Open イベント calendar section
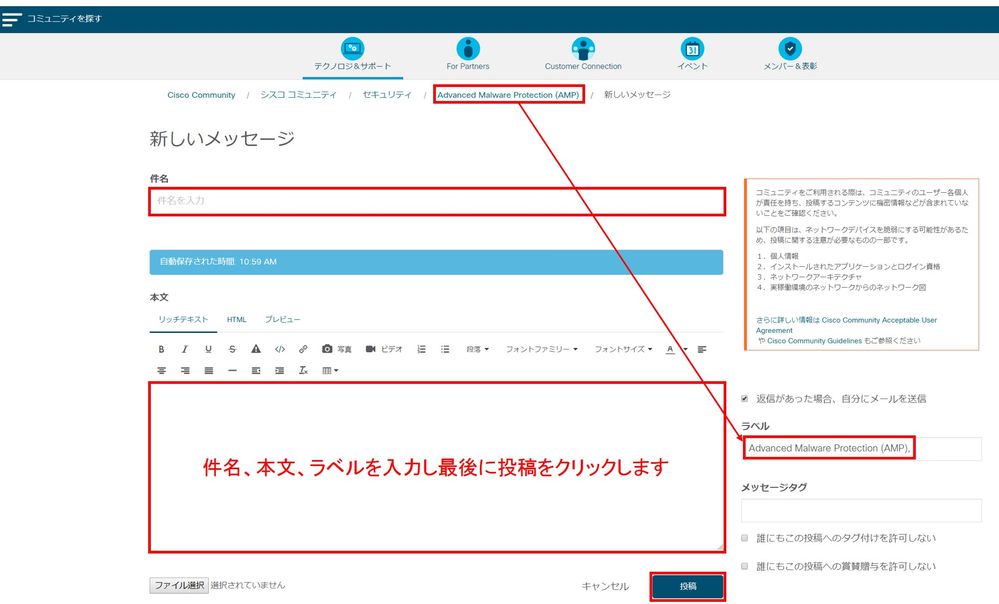 pos(693,54)
